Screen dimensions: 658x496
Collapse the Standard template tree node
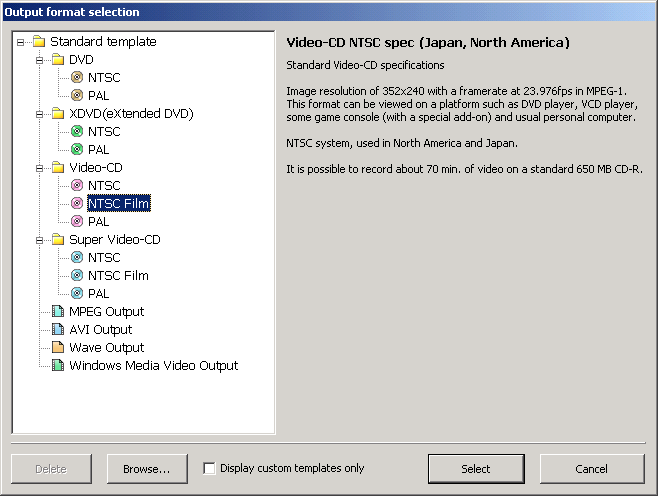21,42
